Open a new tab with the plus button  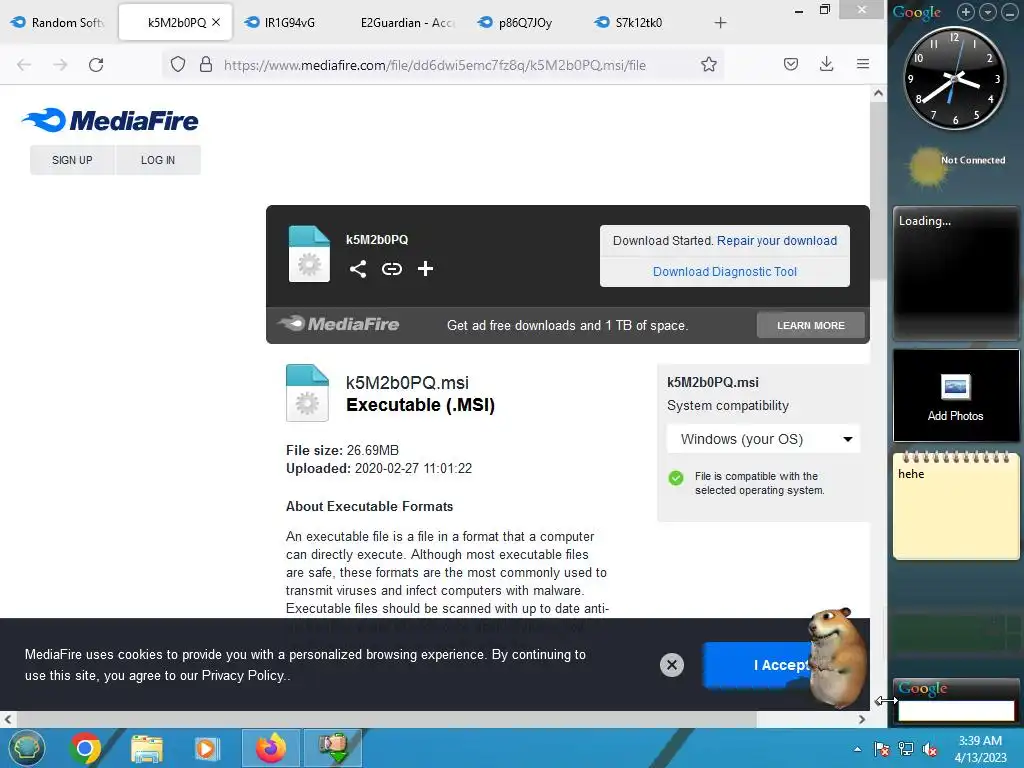pos(720,23)
